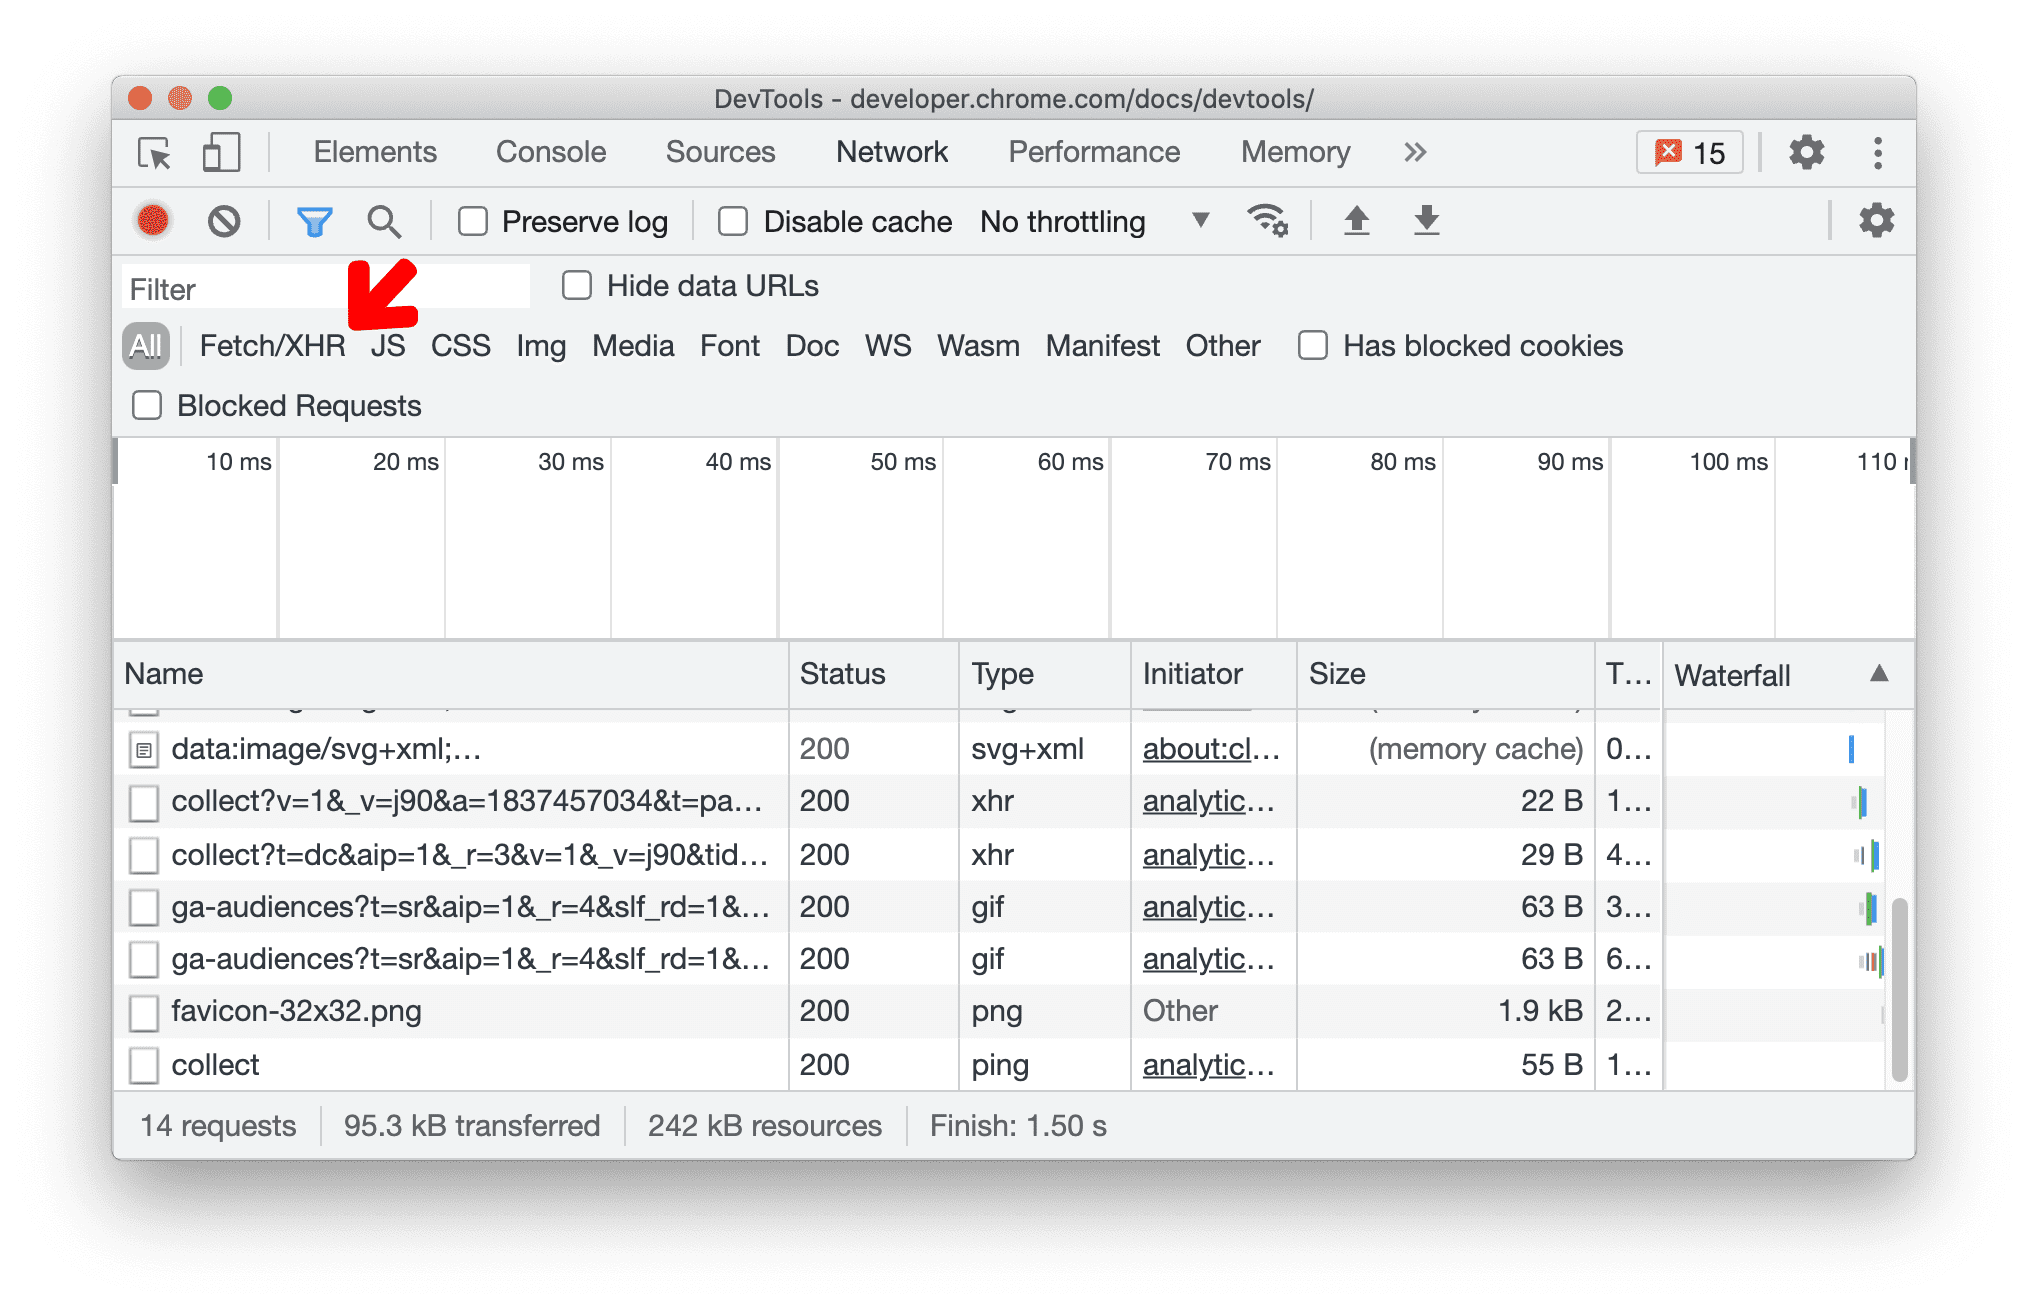Click the record/stop network requests button
The width and height of the screenshot is (2028, 1308).
[x=154, y=220]
